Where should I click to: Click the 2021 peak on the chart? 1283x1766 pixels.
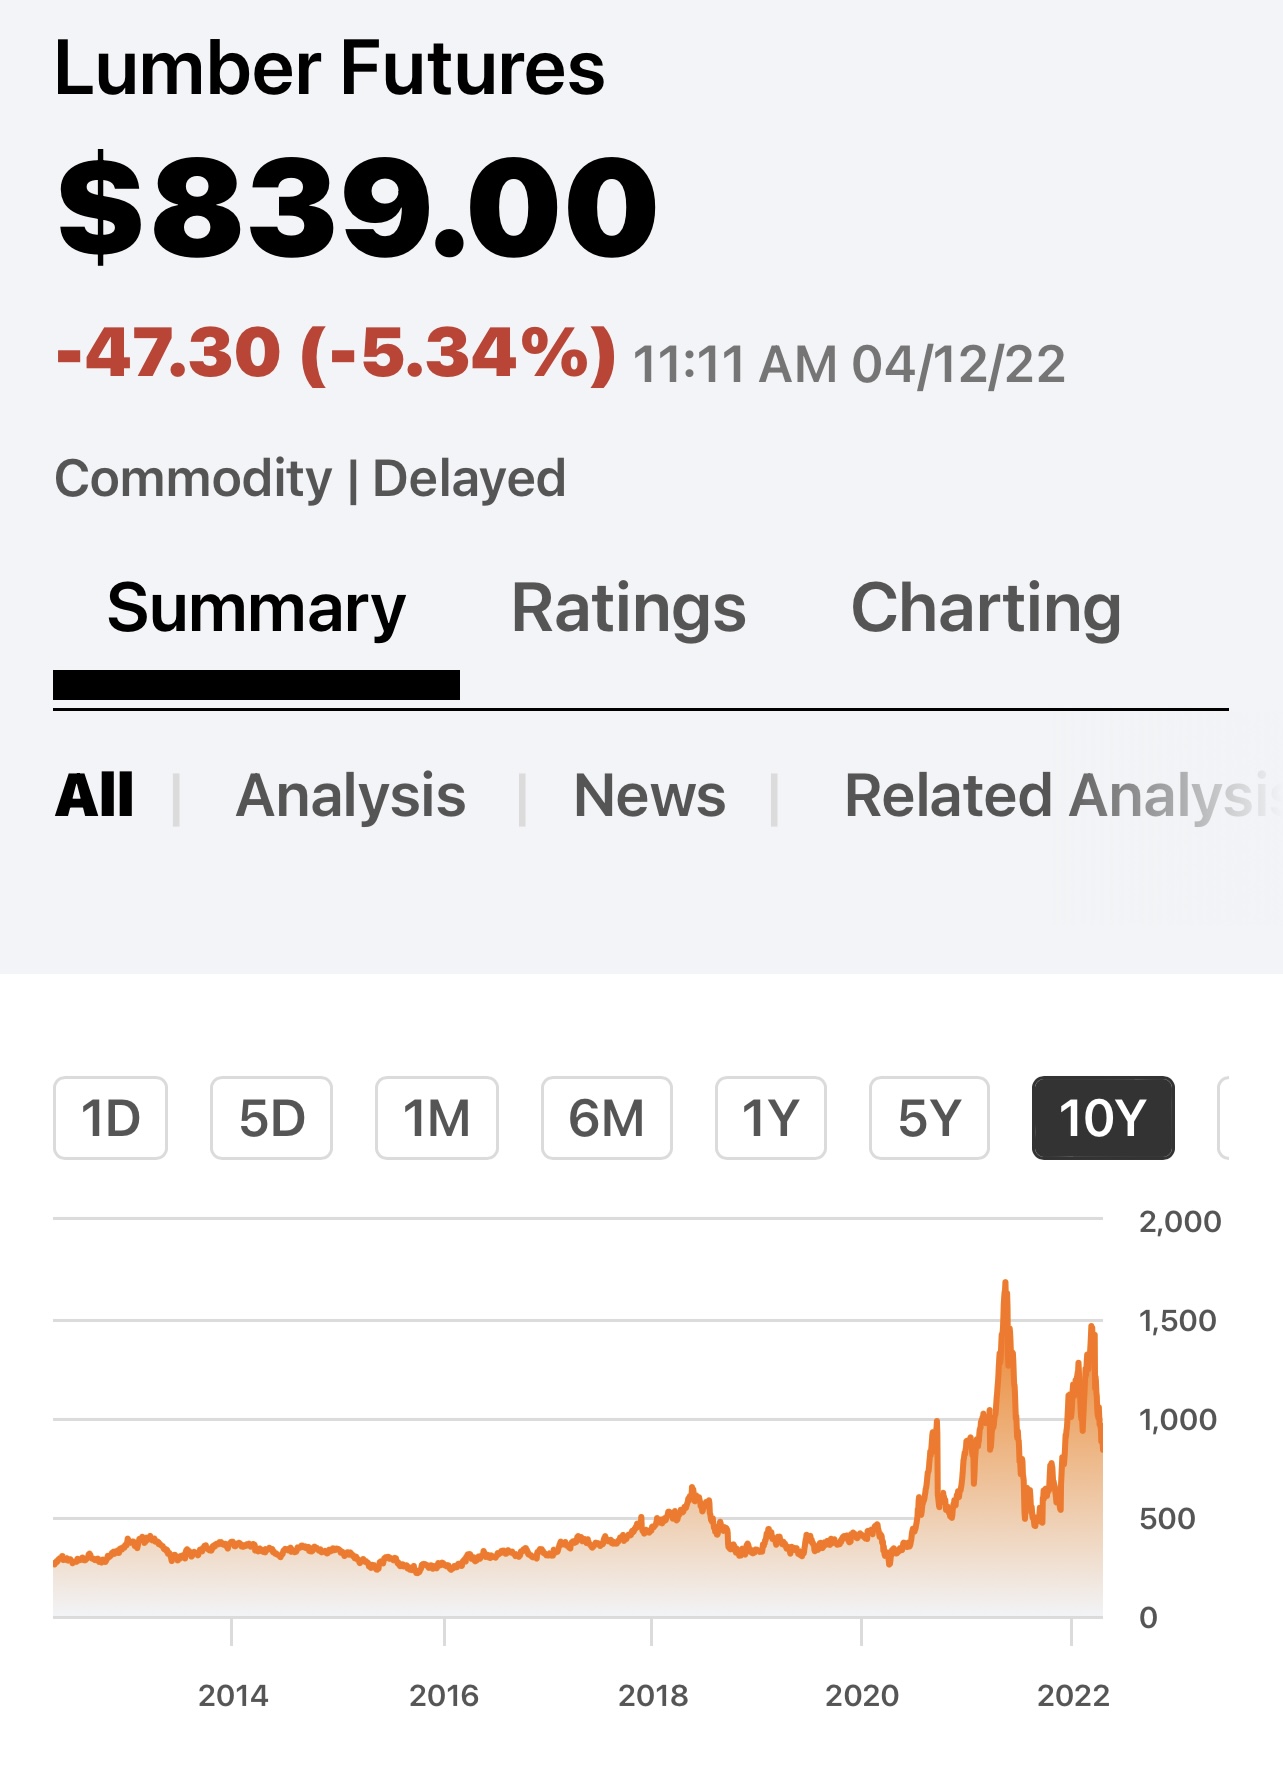pos(1005,1283)
